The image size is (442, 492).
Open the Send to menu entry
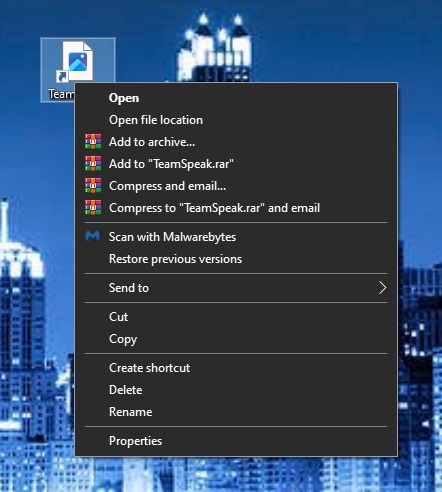[236, 288]
